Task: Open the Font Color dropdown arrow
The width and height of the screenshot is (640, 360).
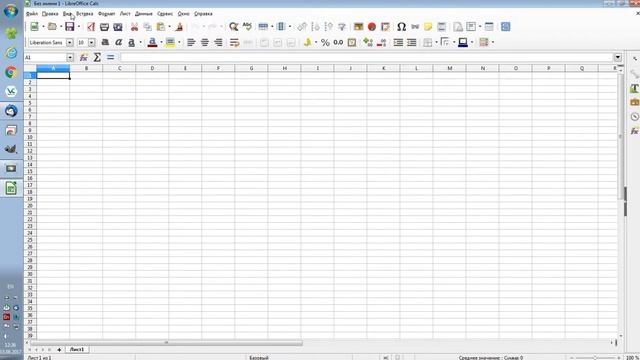Action: (161, 42)
